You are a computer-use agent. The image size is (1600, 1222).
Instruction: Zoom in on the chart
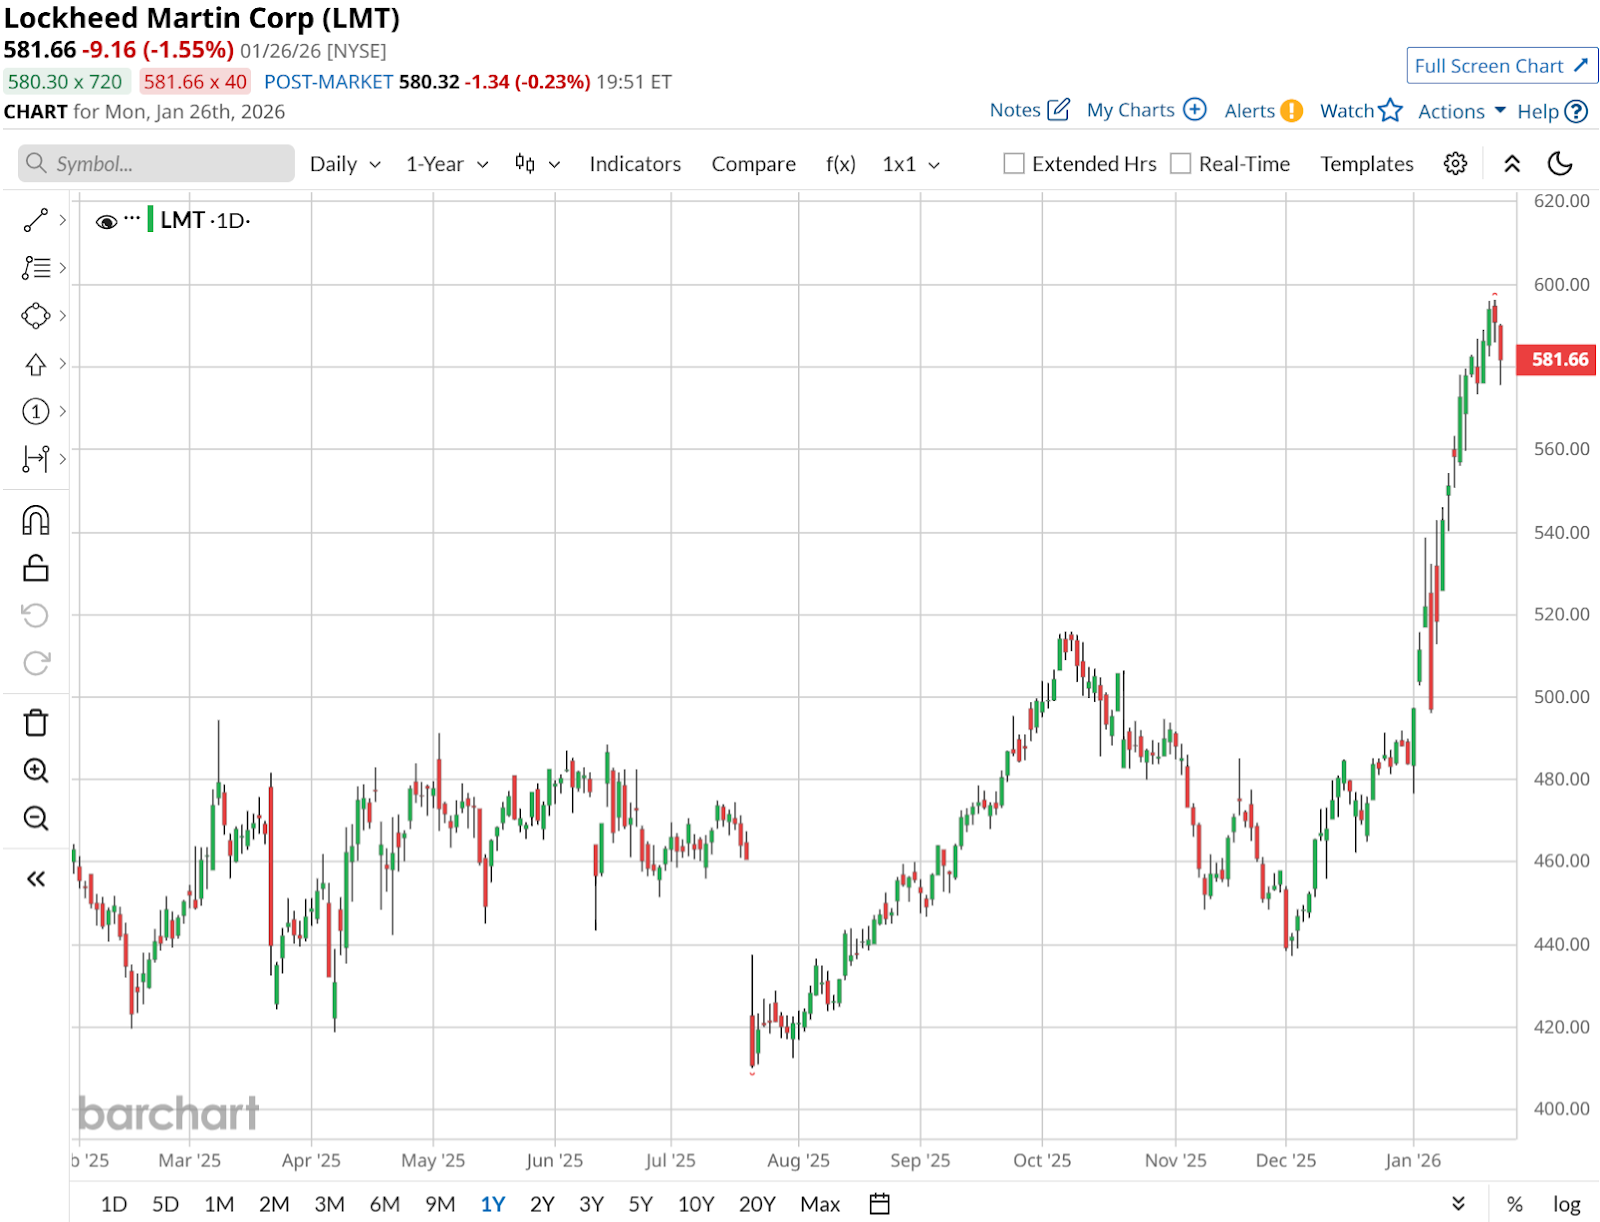[x=35, y=770]
